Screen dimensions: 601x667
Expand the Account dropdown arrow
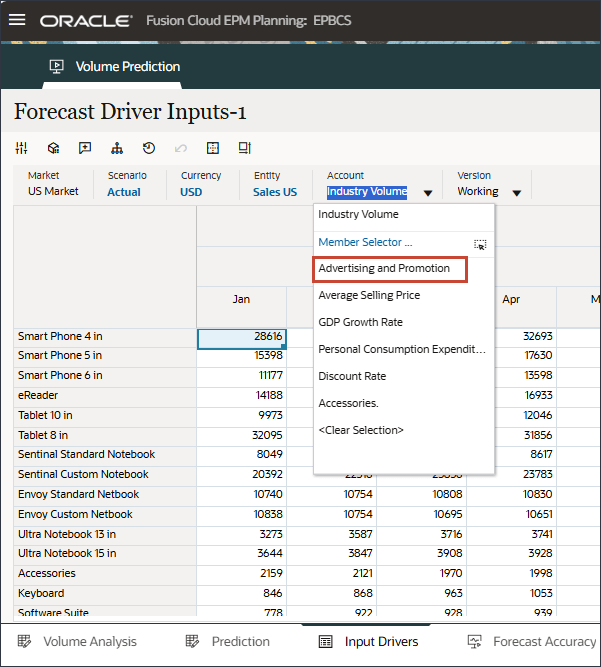click(428, 193)
